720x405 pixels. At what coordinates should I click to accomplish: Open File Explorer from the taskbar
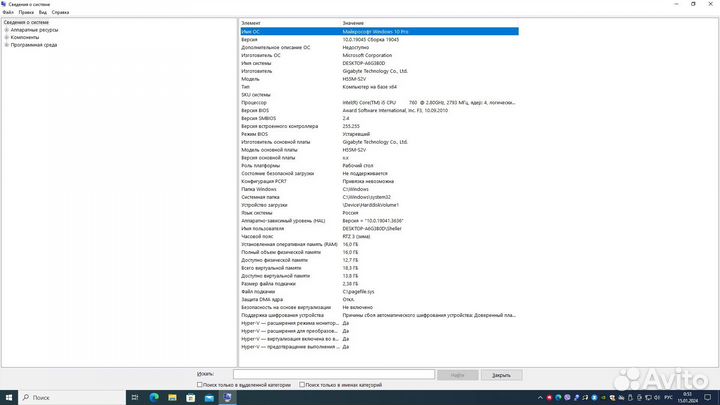[x=172, y=398]
